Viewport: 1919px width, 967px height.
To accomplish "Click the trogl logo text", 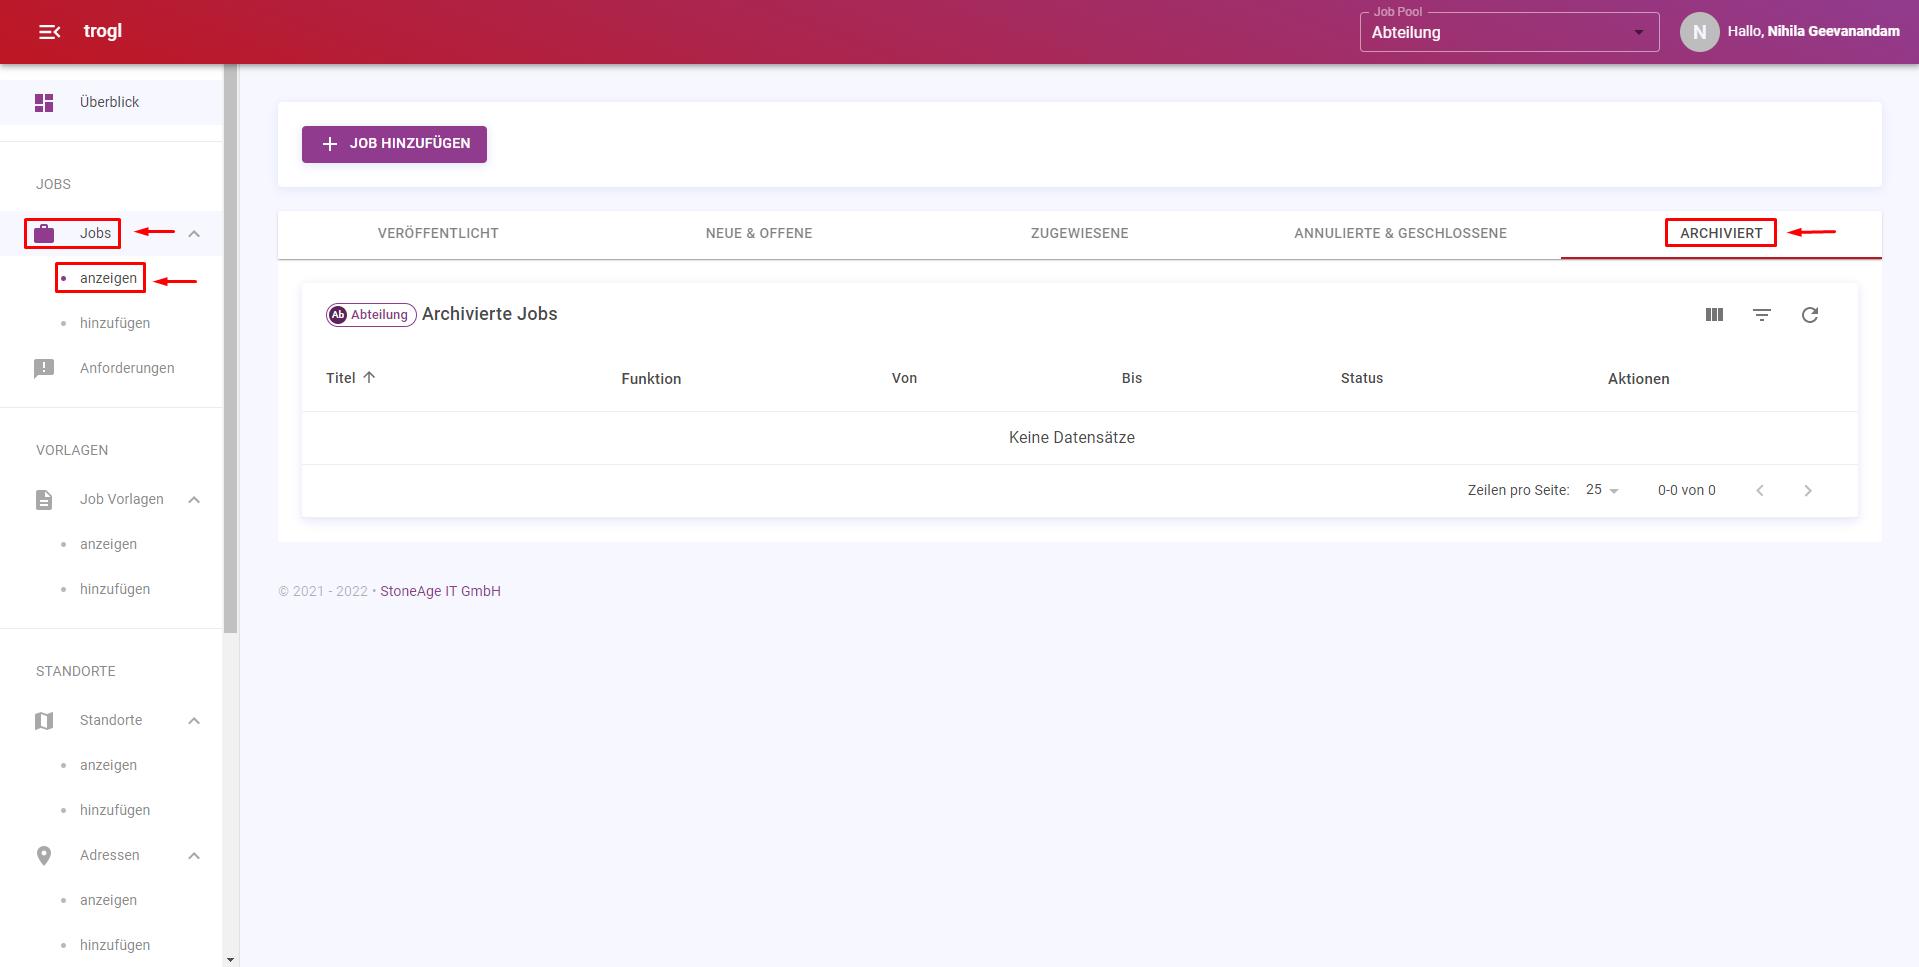I will (x=103, y=31).
